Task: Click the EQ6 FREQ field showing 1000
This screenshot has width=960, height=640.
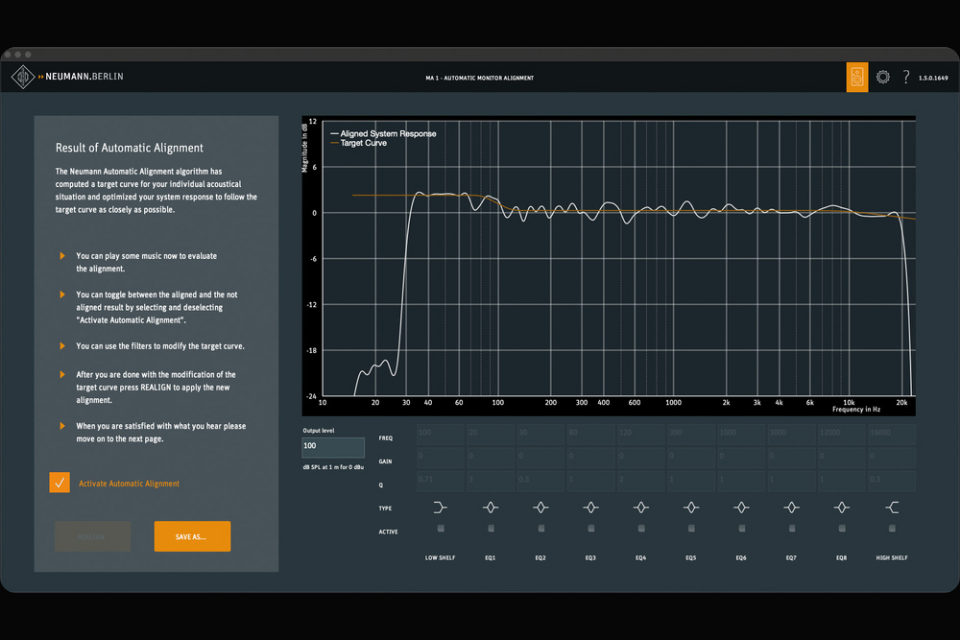Action: [741, 433]
